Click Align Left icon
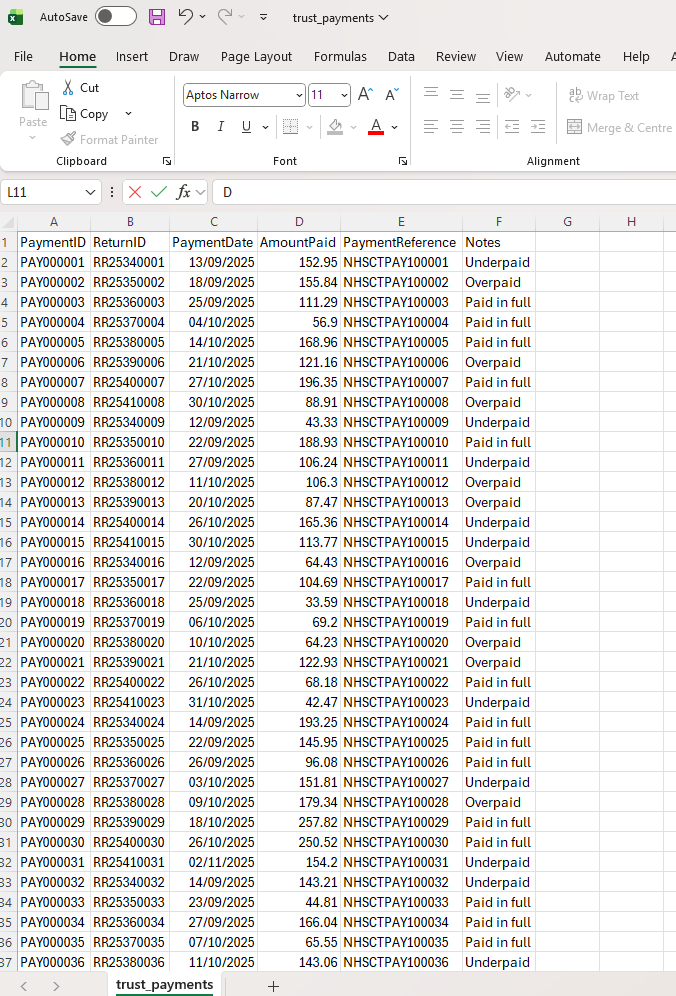The width and height of the screenshot is (676, 996). 431,126
